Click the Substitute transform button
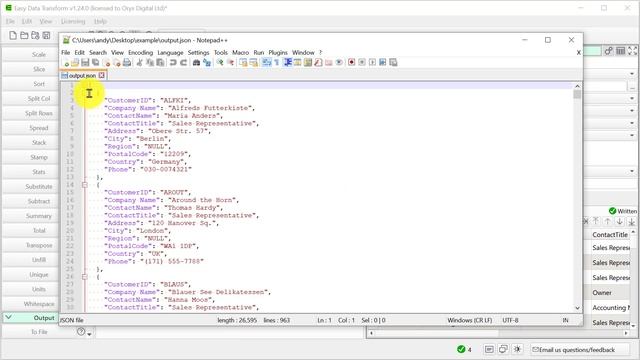This screenshot has height=360, width=640. click(x=39, y=187)
